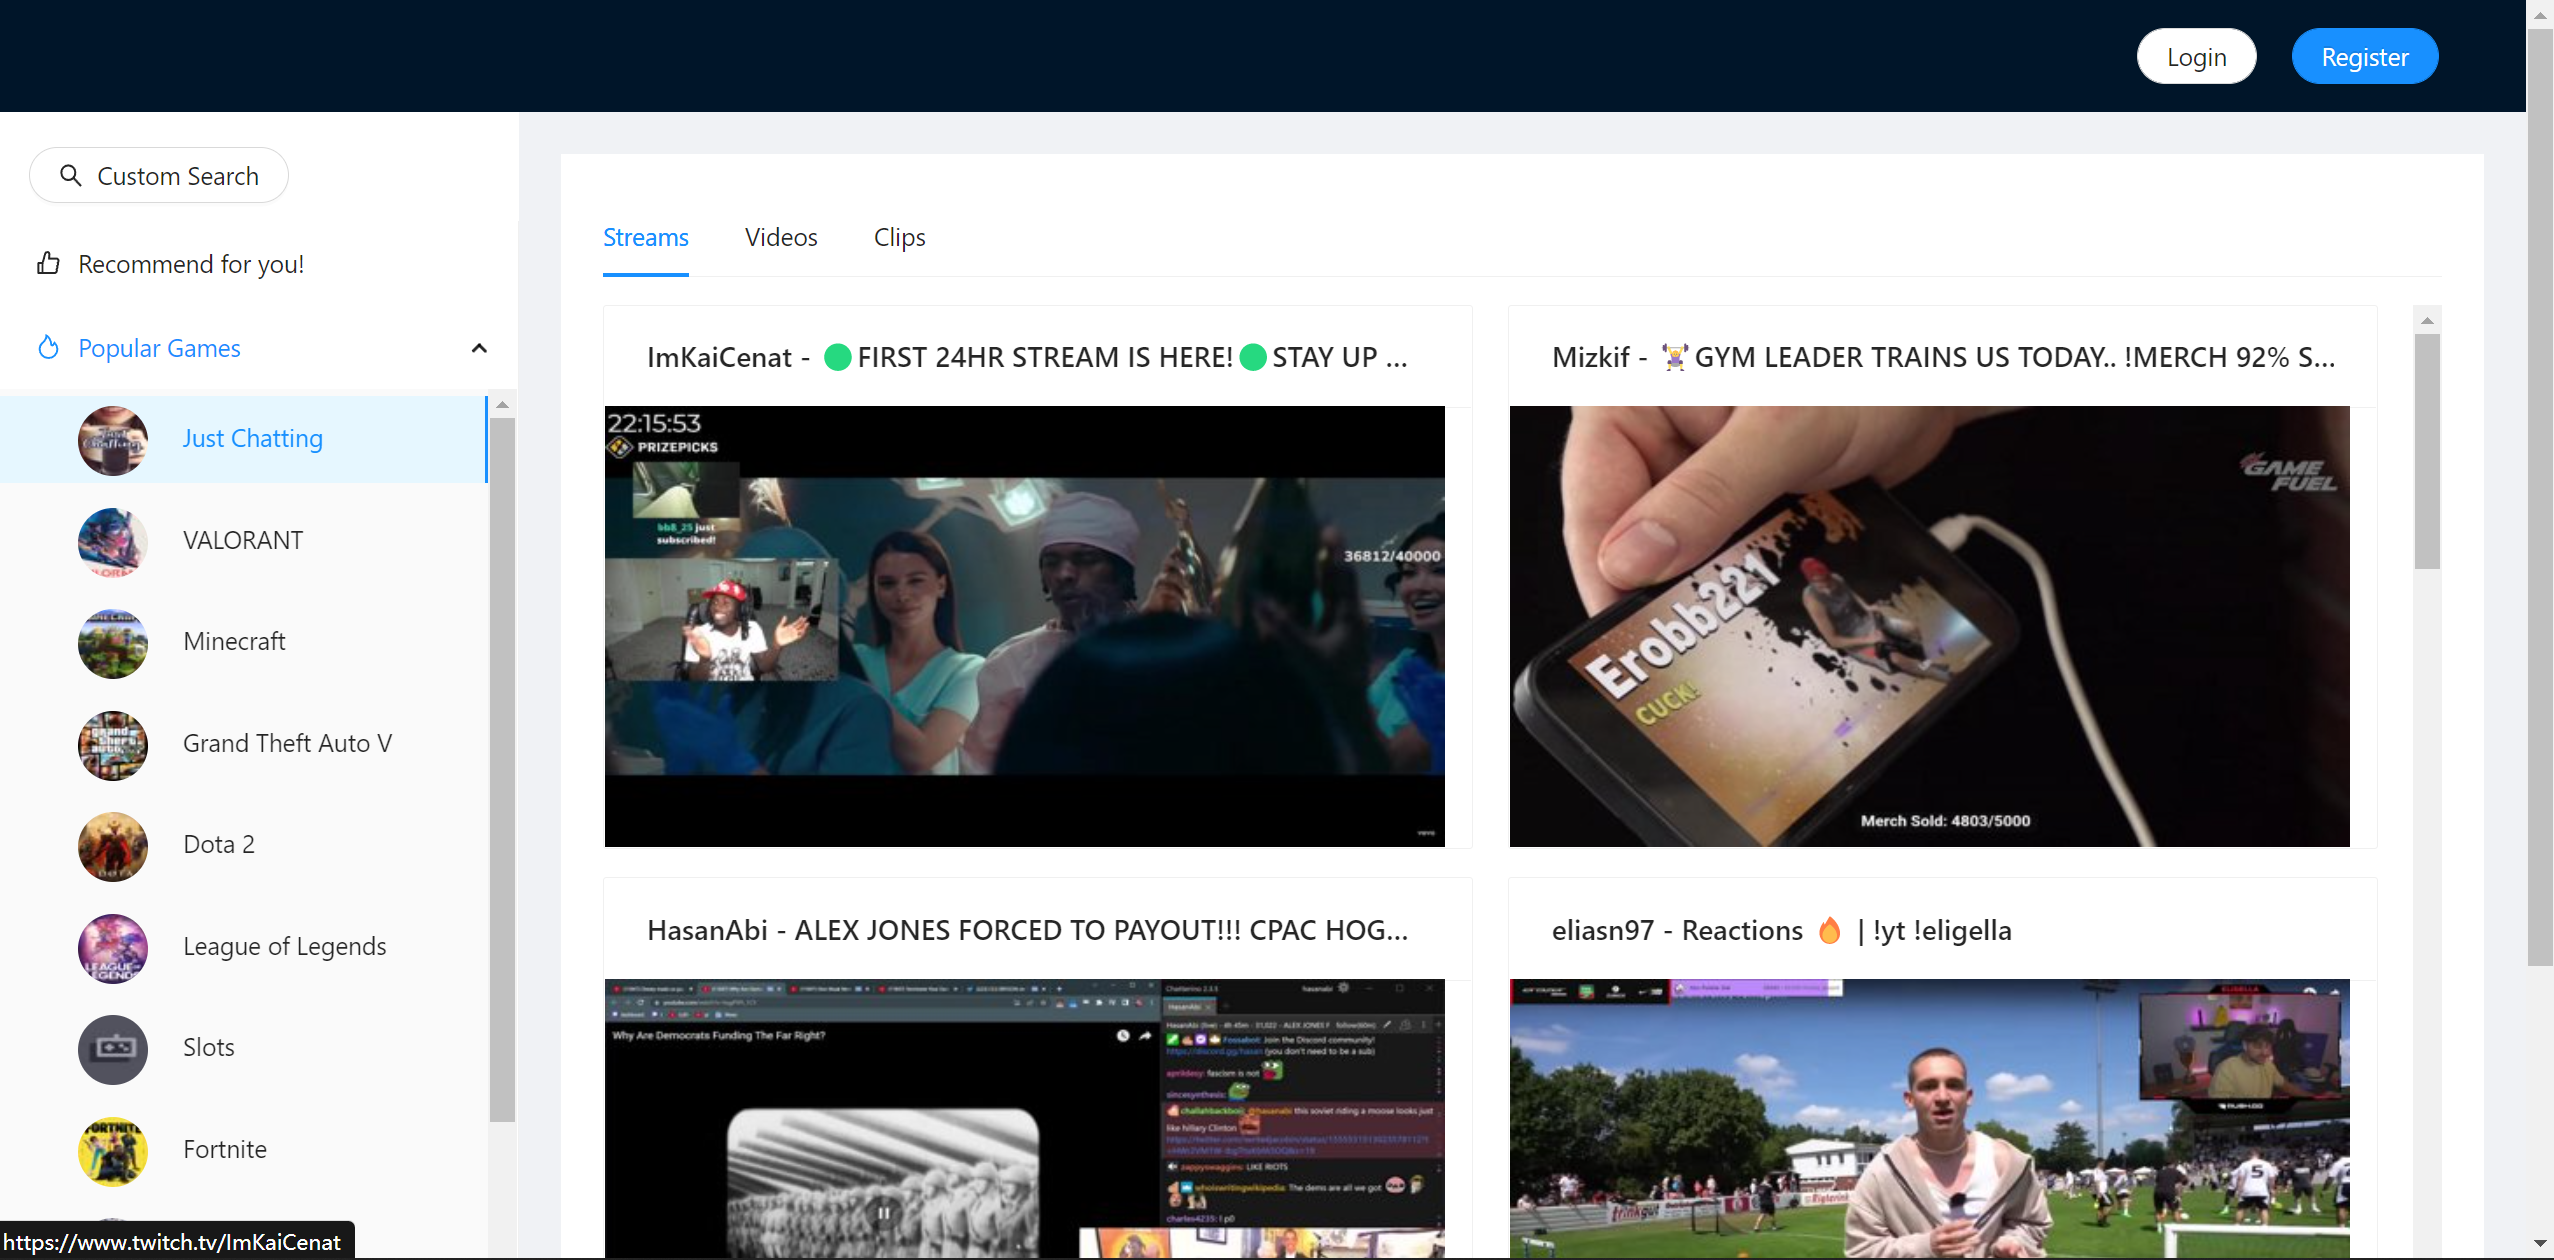Click the Fortnite game icon
Screen dimensions: 2554x1260
(113, 1151)
